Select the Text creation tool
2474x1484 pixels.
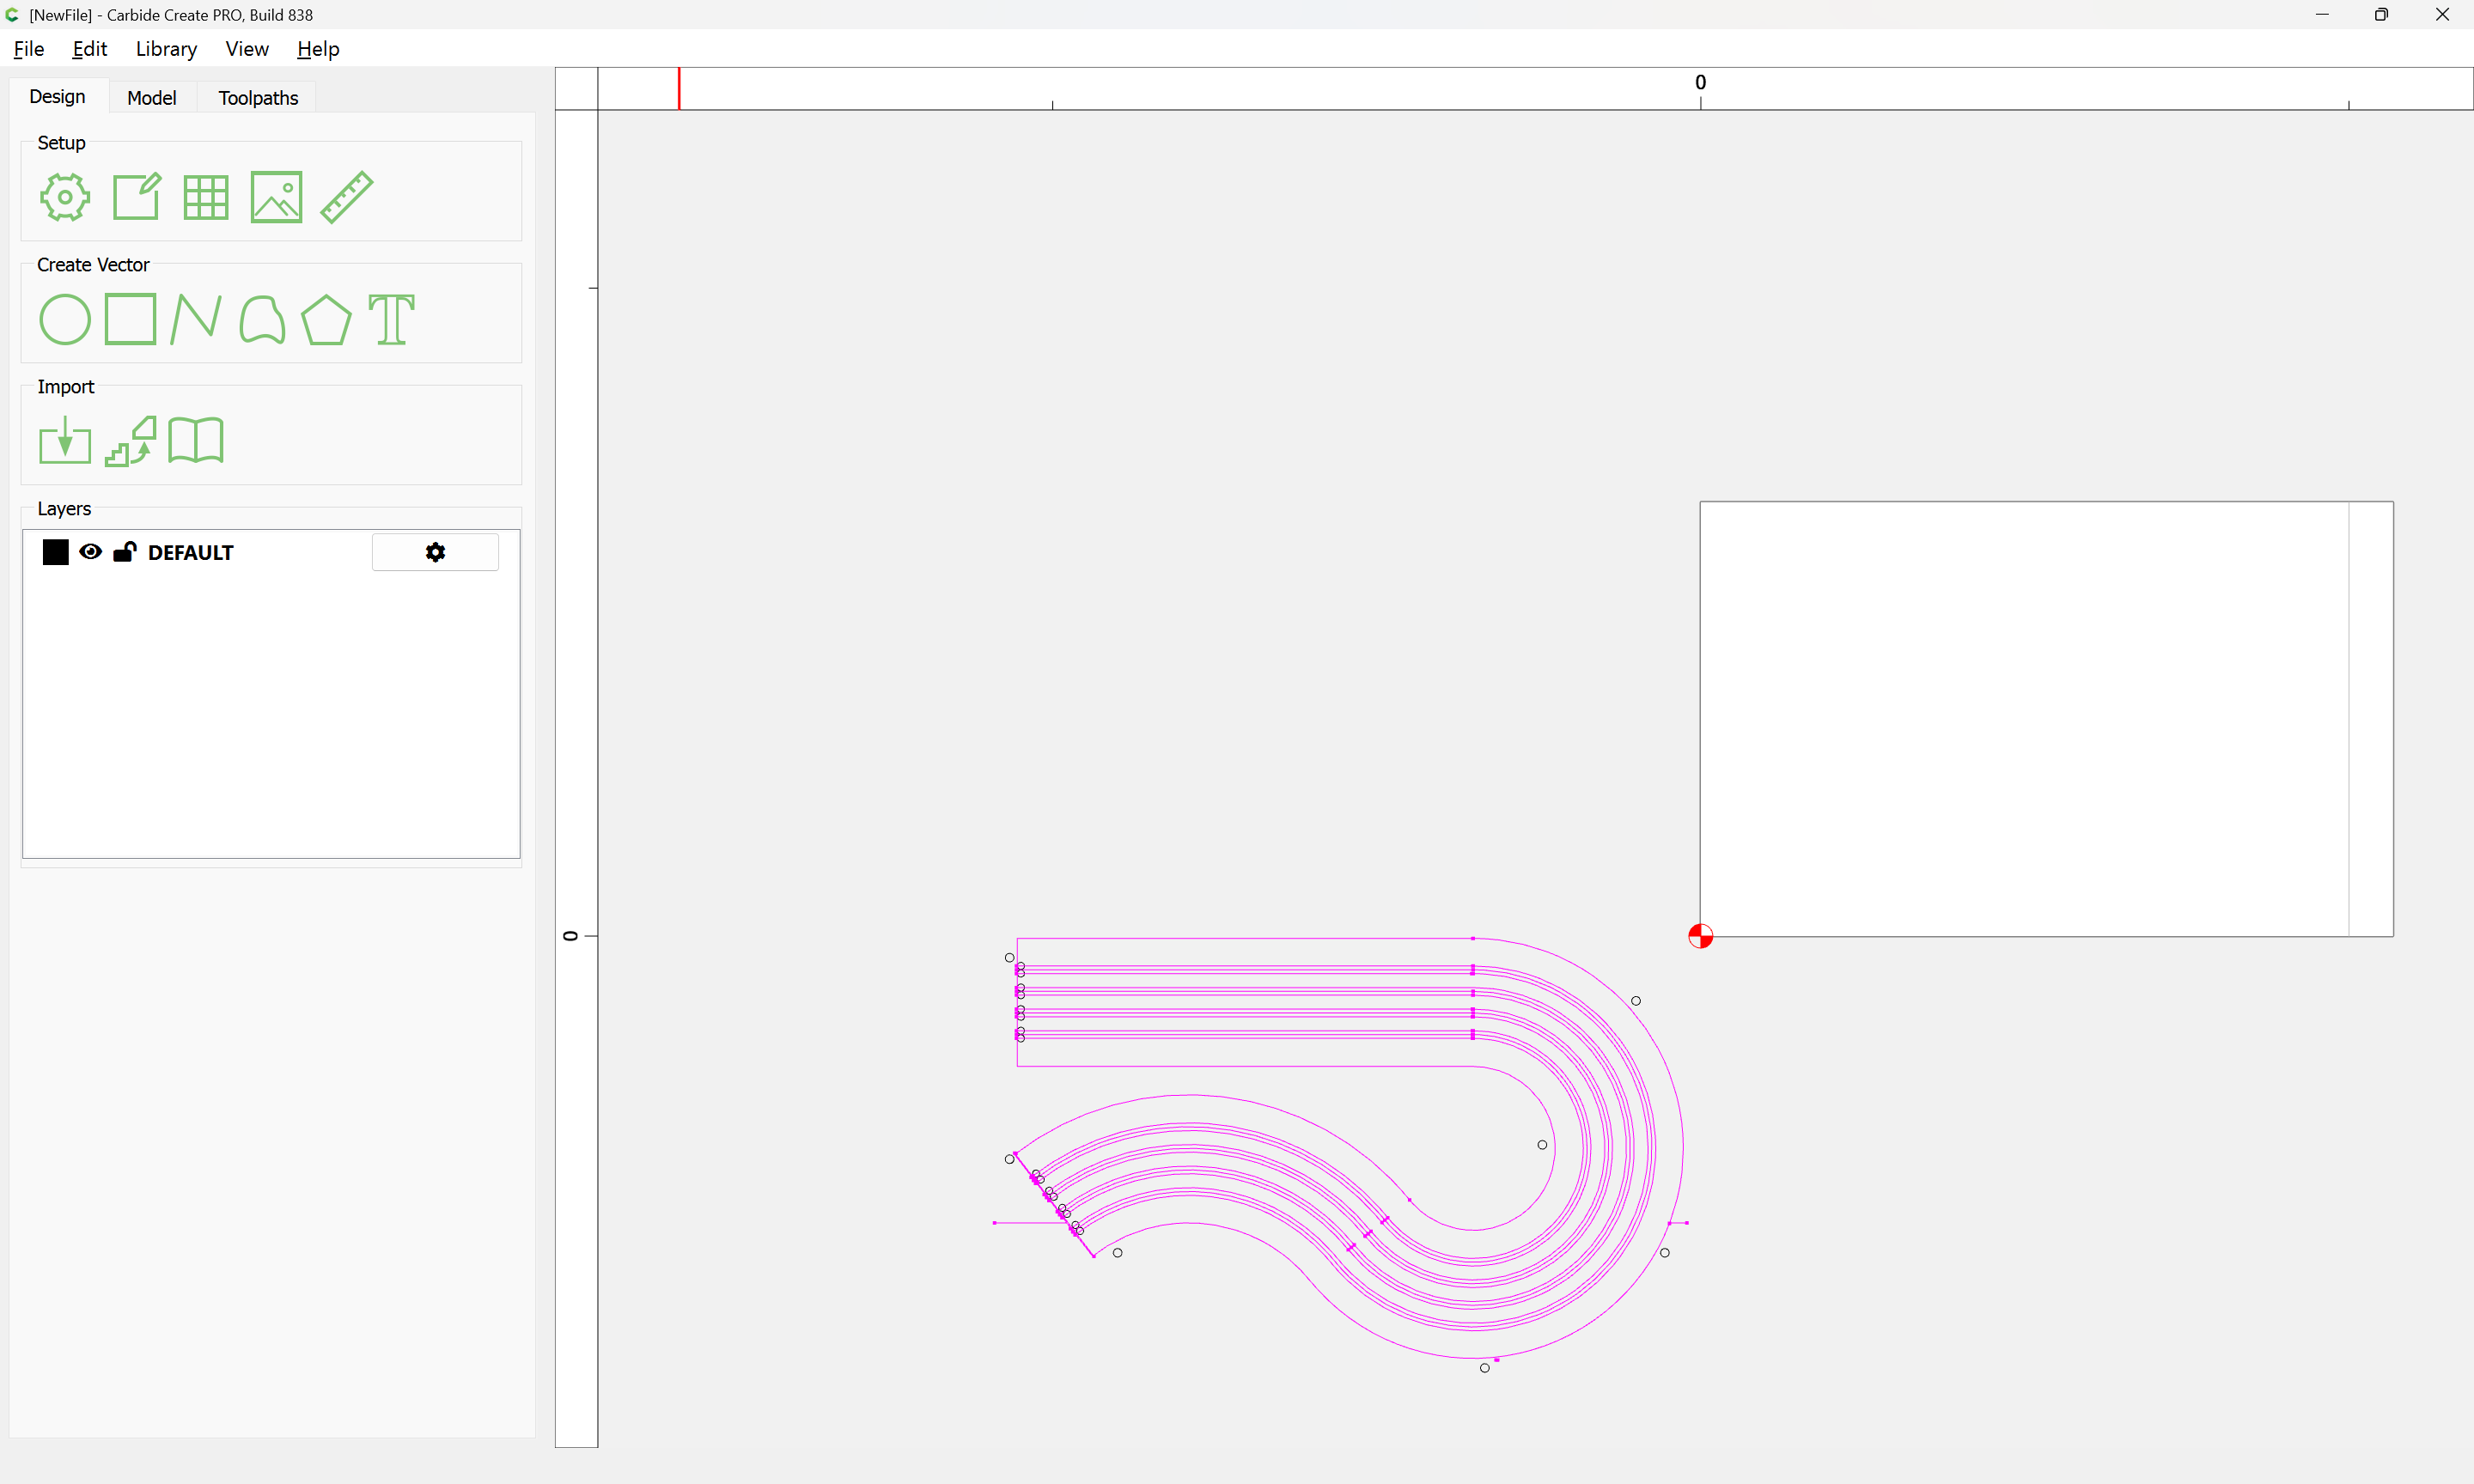(x=391, y=320)
